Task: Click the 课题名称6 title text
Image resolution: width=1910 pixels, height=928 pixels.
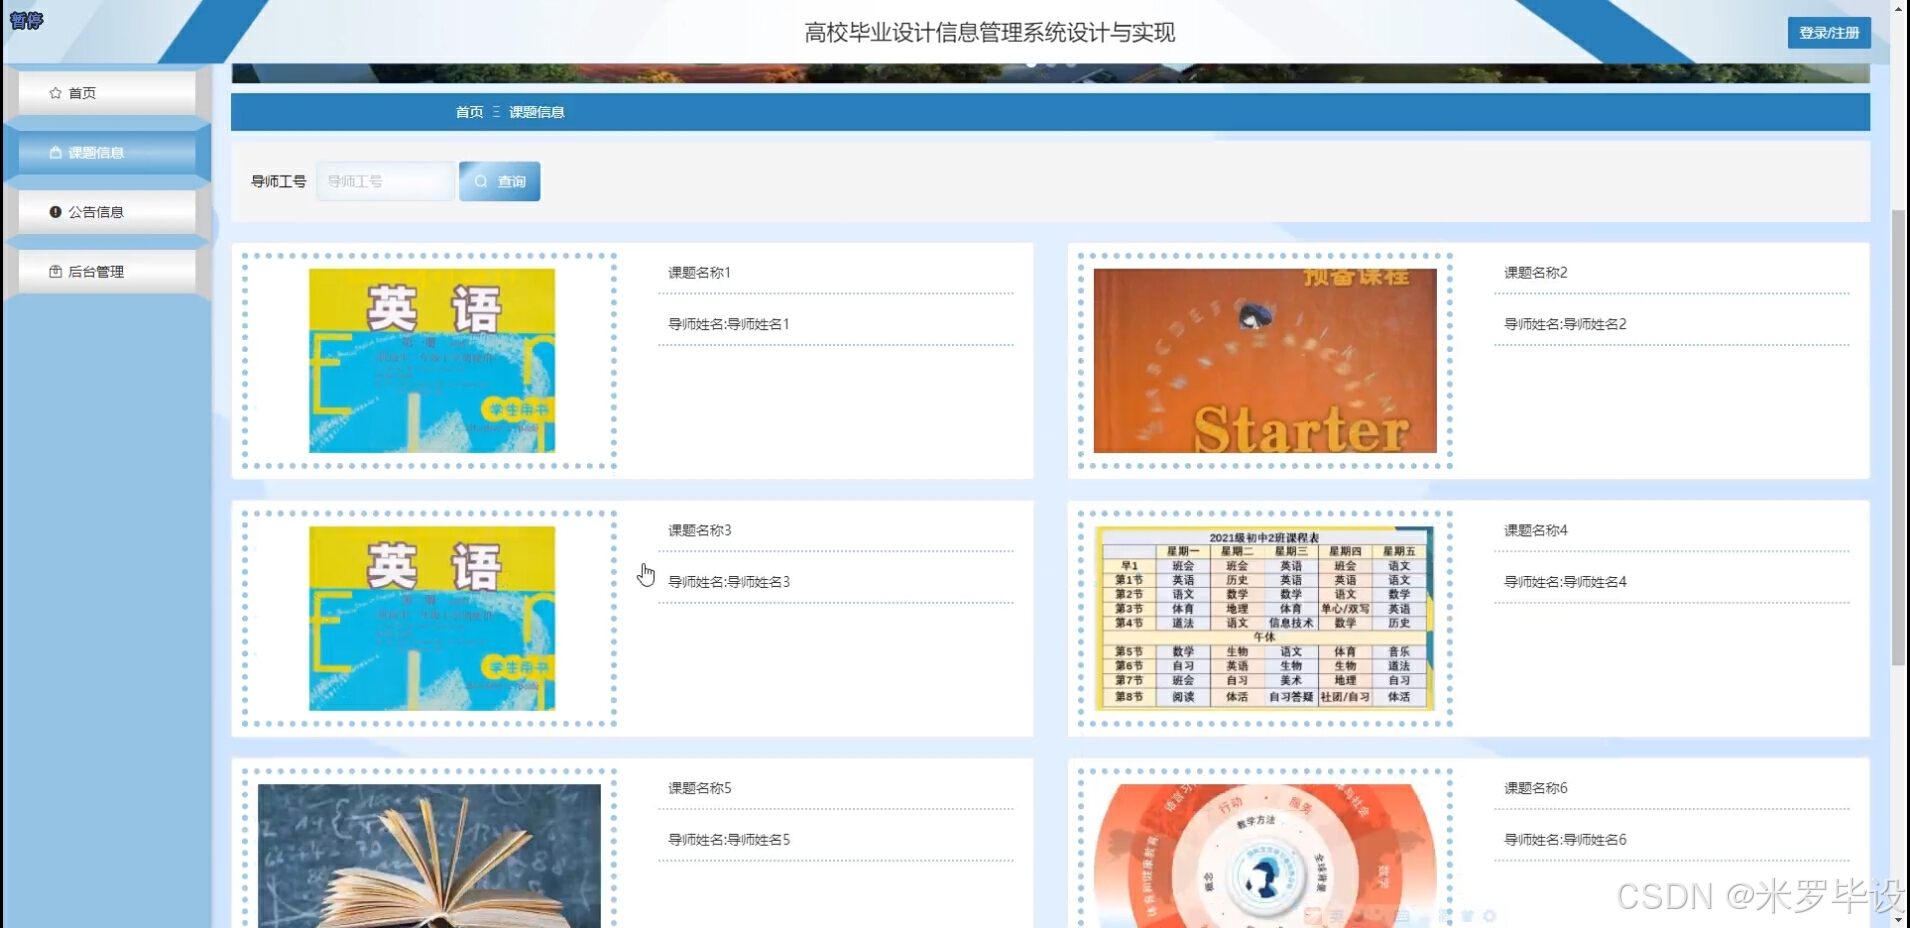Action: click(1535, 789)
